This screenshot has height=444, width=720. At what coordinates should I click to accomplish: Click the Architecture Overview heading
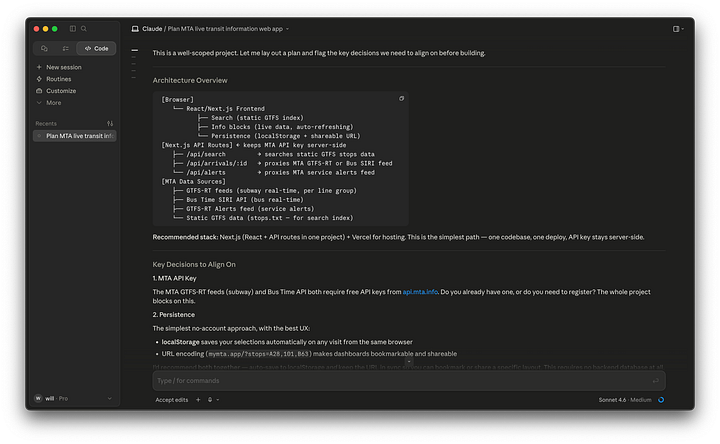tap(190, 80)
